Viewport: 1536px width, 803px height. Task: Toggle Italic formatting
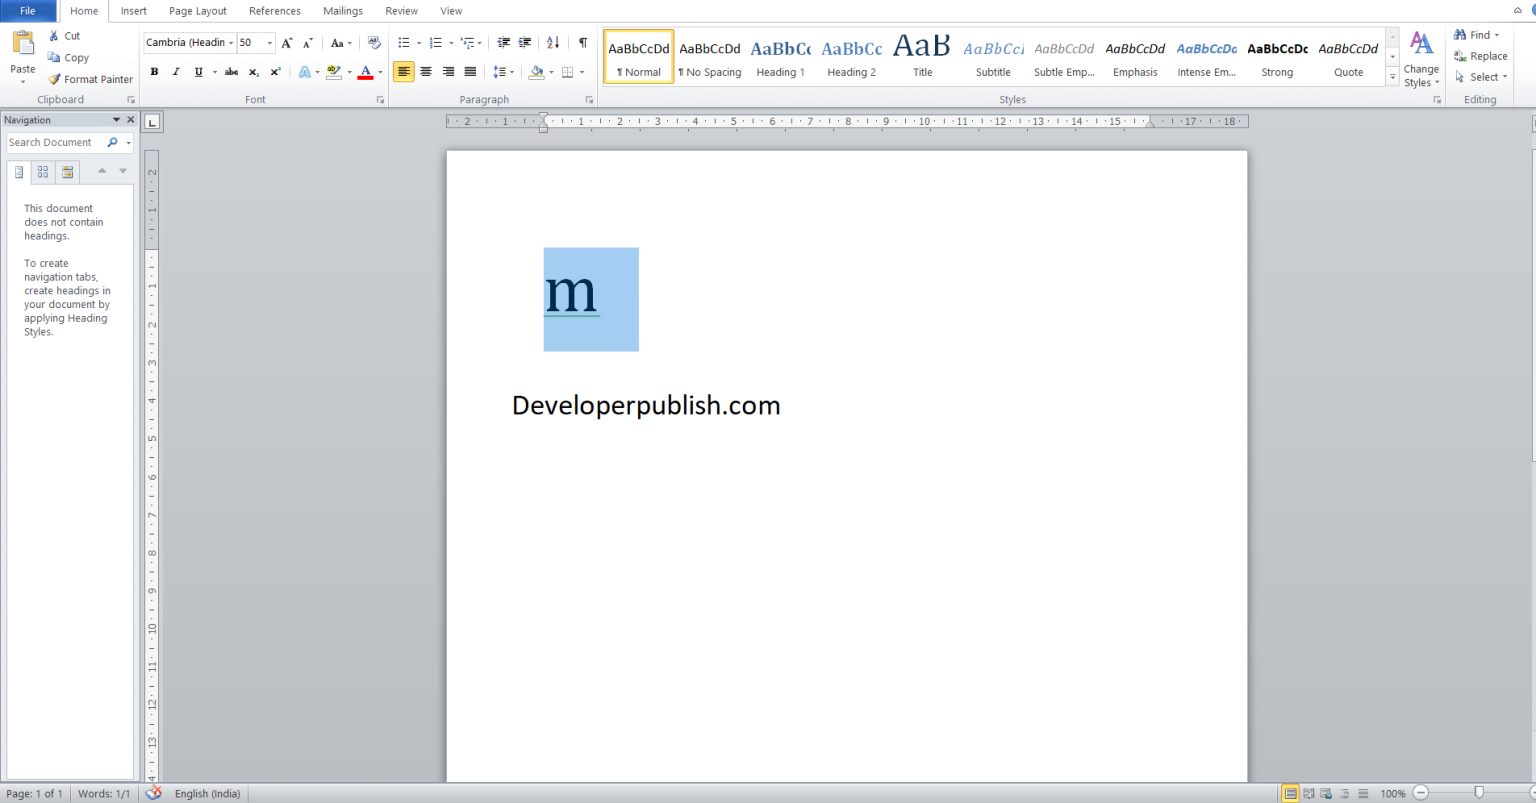(175, 71)
